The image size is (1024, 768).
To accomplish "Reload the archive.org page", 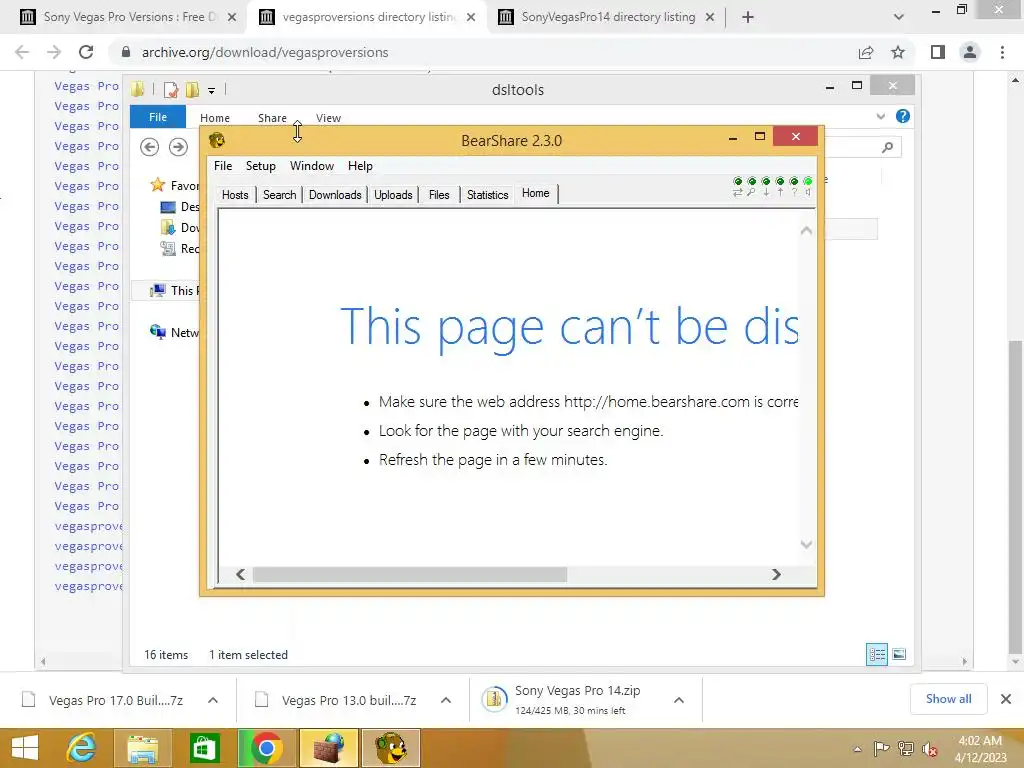I will 86,52.
